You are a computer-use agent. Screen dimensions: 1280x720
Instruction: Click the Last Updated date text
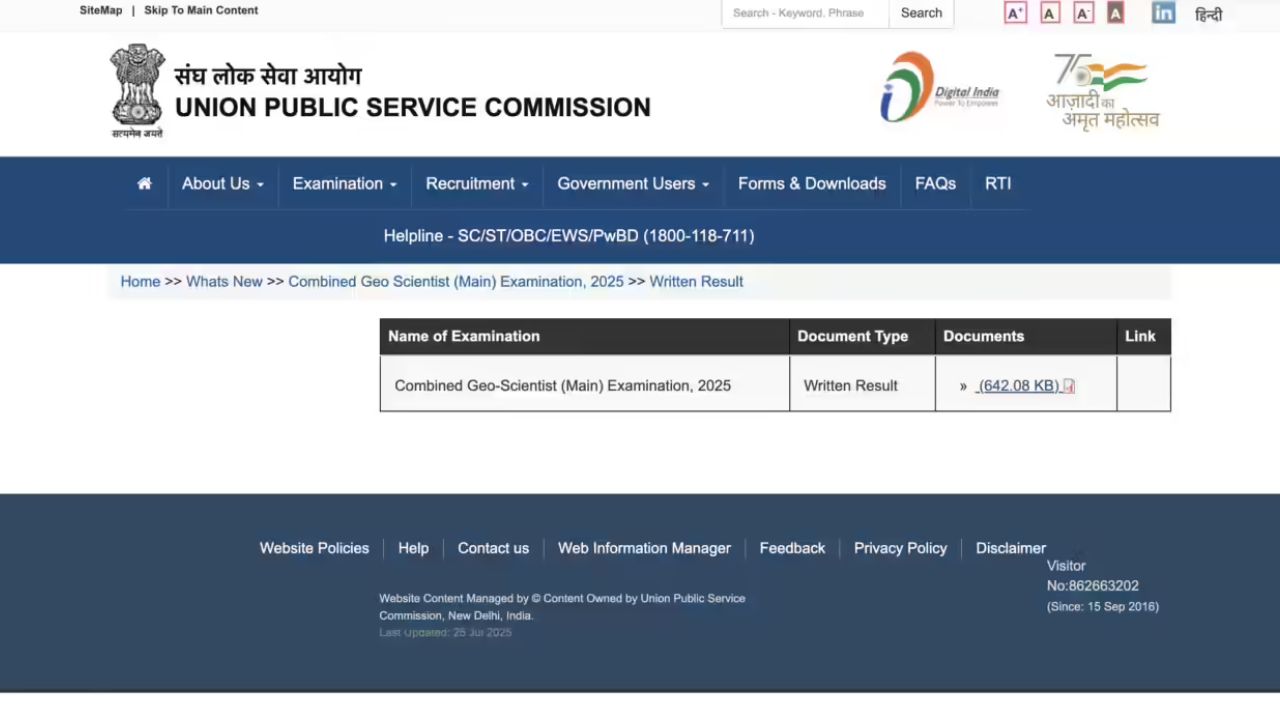coord(445,633)
